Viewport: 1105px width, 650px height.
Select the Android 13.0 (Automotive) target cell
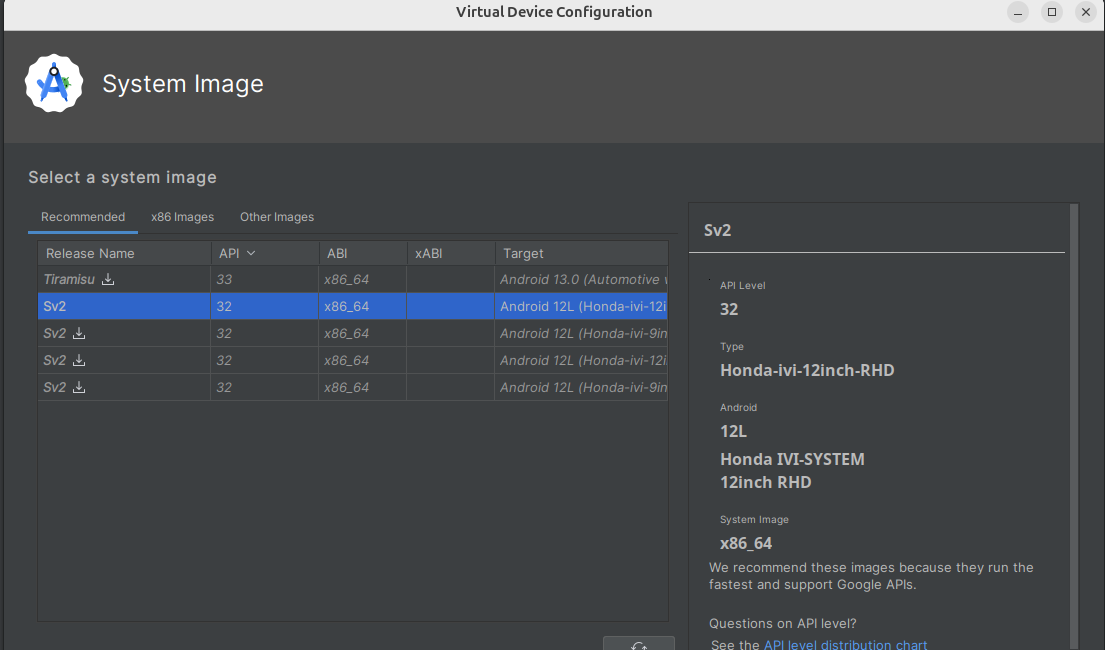pos(581,279)
